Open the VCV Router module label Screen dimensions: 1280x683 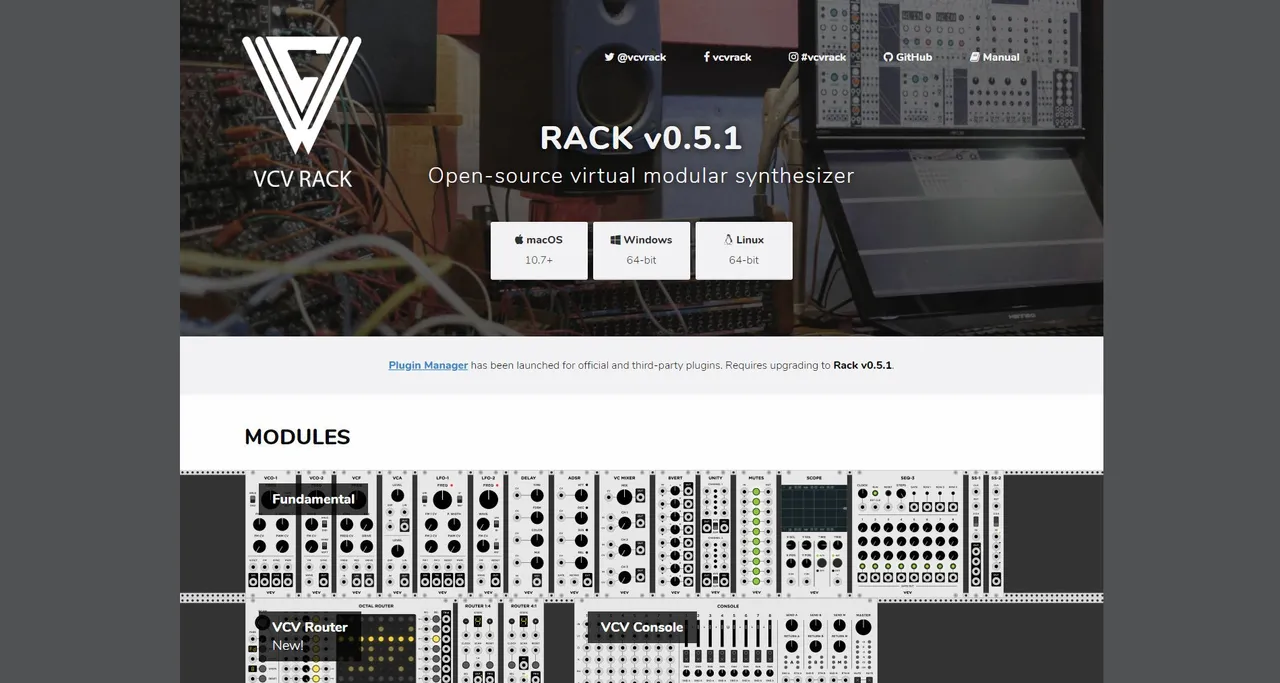[310, 636]
